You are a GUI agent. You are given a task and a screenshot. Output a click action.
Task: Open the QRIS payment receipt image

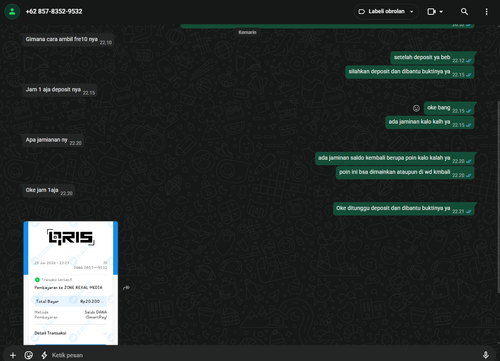point(71,283)
